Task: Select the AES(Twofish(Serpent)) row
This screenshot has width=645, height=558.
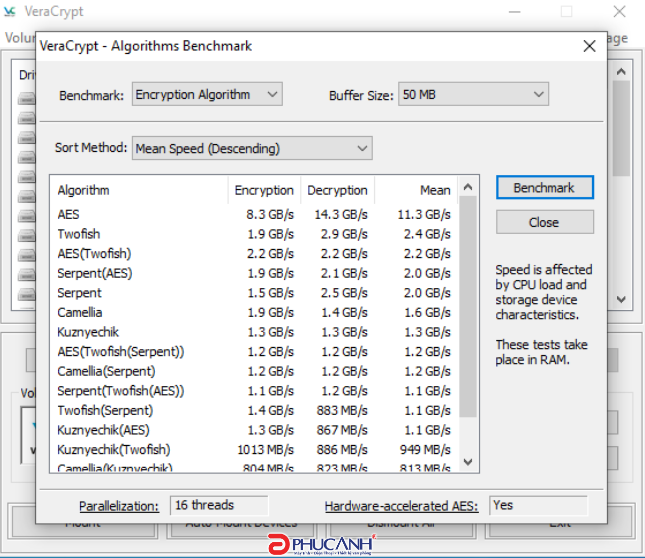Action: [x=254, y=352]
